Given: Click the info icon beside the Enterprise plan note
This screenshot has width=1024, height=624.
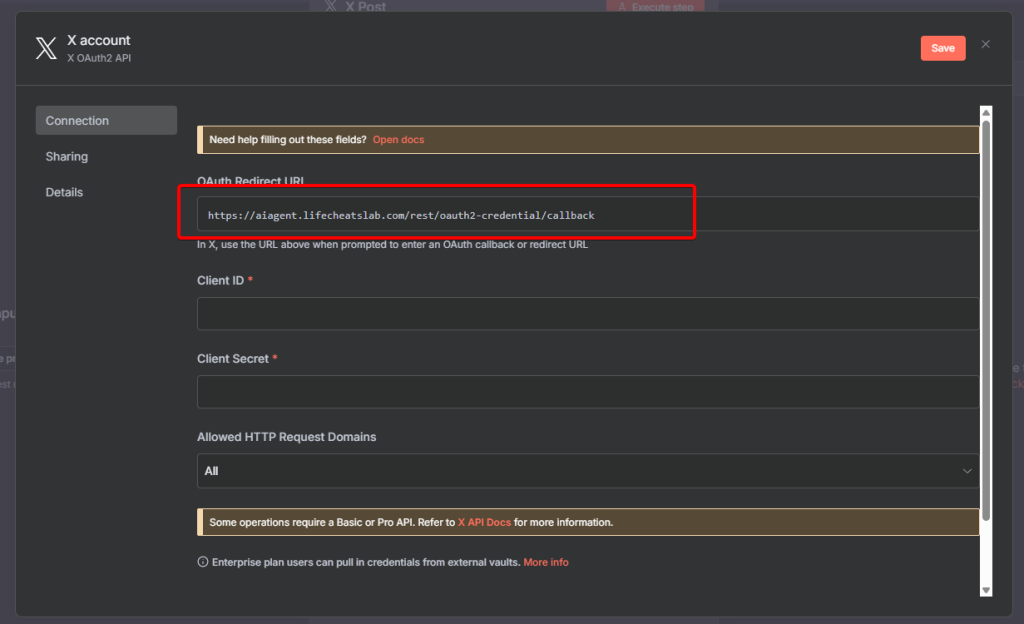Looking at the screenshot, I should 203,563.
